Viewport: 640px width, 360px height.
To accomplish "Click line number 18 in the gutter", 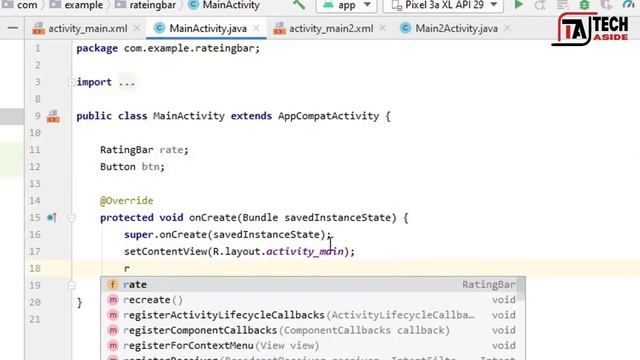I will tap(35, 269).
